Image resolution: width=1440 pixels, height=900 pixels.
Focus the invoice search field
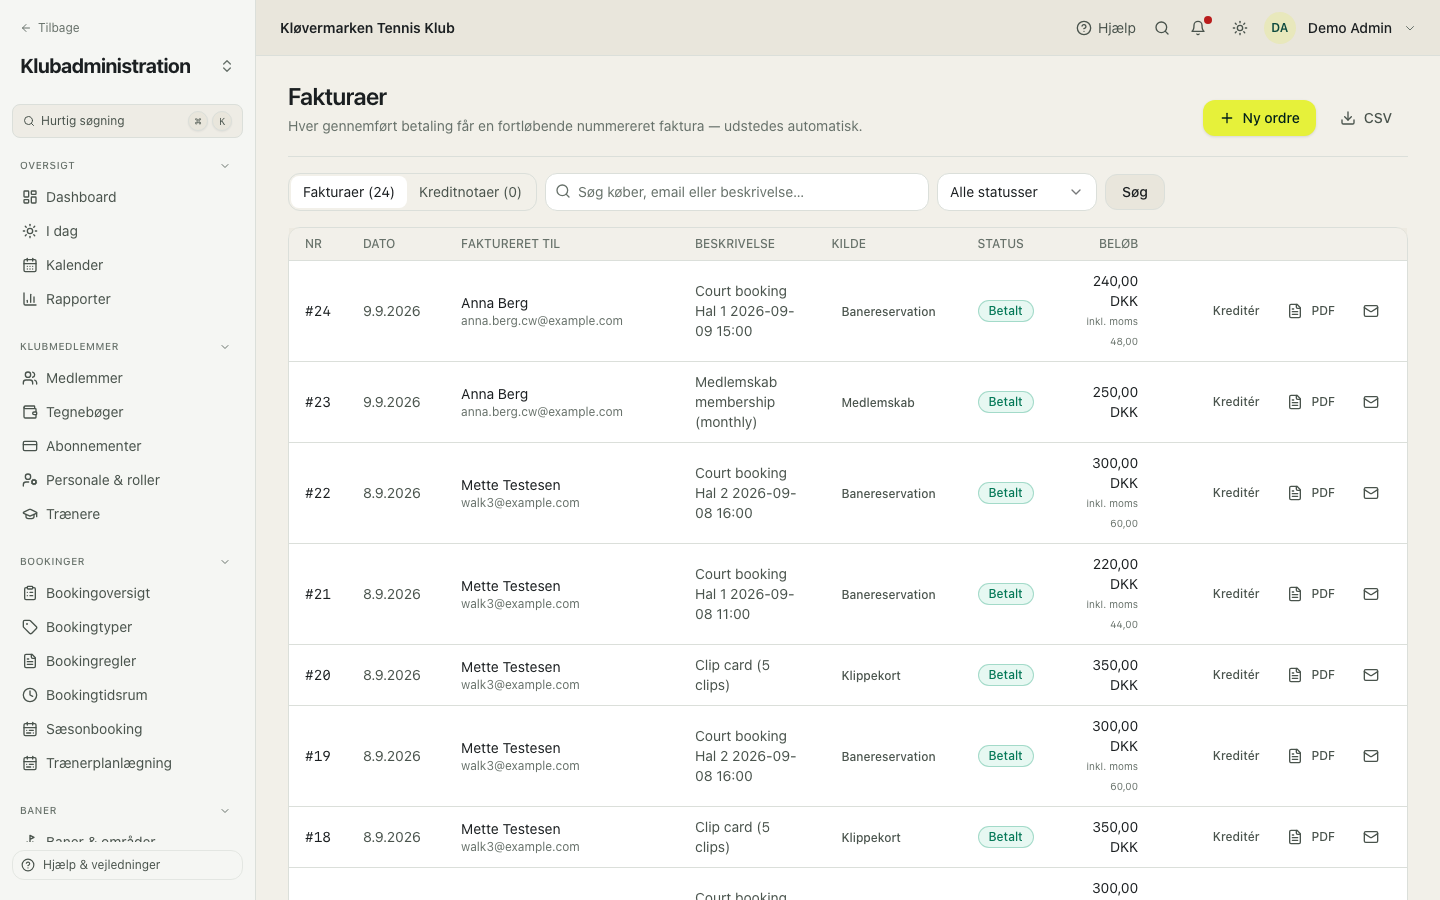click(737, 192)
